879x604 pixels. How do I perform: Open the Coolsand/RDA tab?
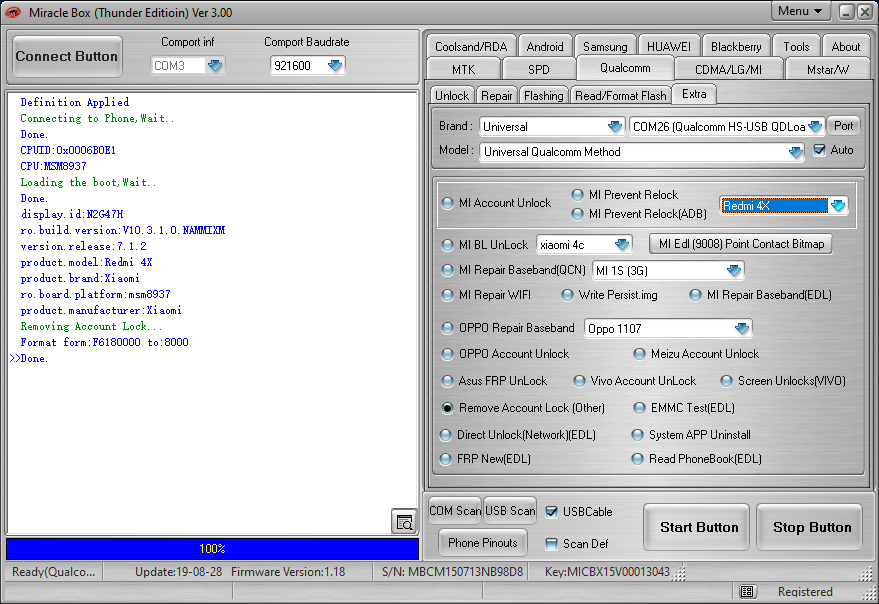[471, 47]
